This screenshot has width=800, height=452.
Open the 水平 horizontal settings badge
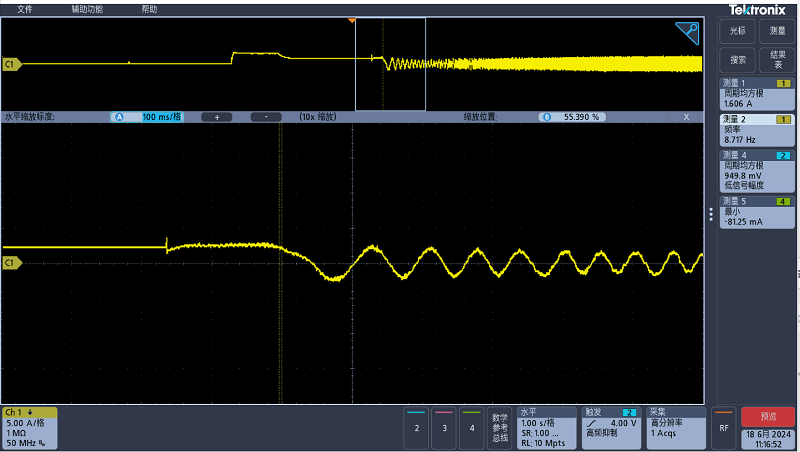click(x=546, y=427)
